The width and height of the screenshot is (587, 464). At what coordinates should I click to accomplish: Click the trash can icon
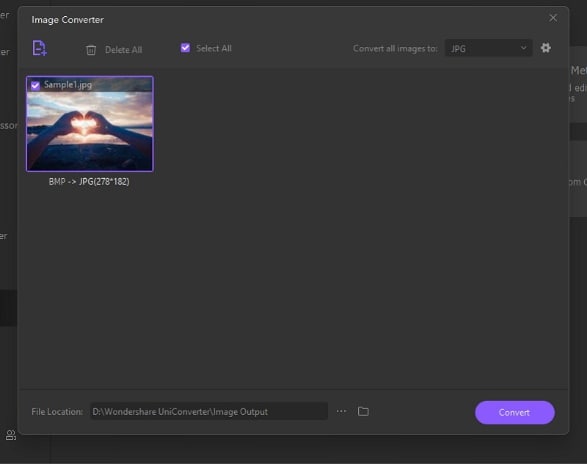[91, 50]
